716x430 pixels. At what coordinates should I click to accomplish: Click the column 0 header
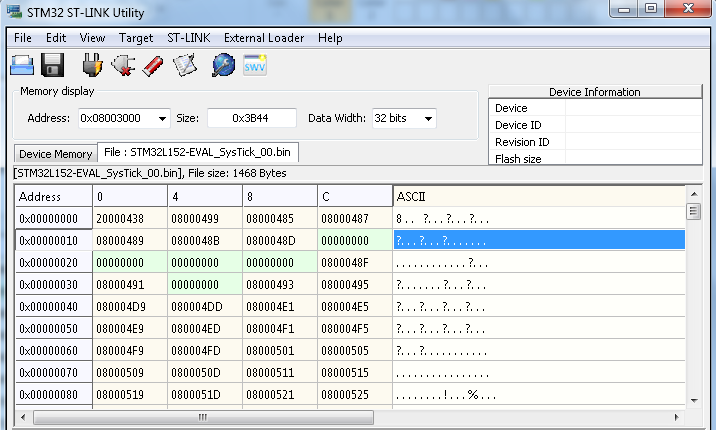point(130,197)
